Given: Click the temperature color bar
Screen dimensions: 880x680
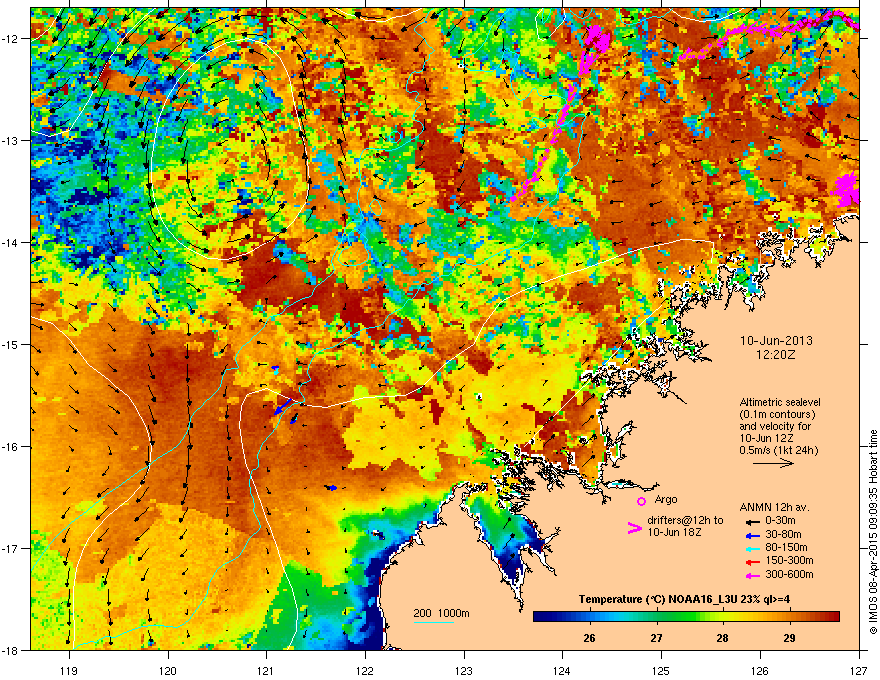Looking at the screenshot, I should (x=686, y=616).
